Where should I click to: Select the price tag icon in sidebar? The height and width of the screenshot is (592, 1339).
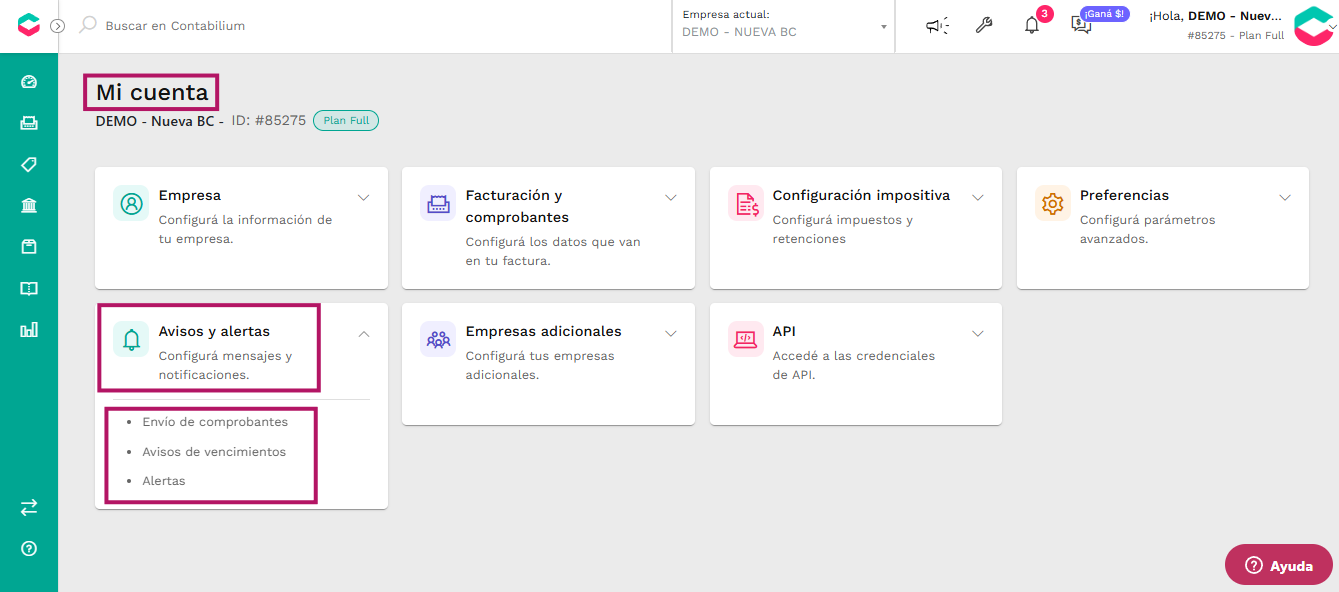tap(29, 165)
